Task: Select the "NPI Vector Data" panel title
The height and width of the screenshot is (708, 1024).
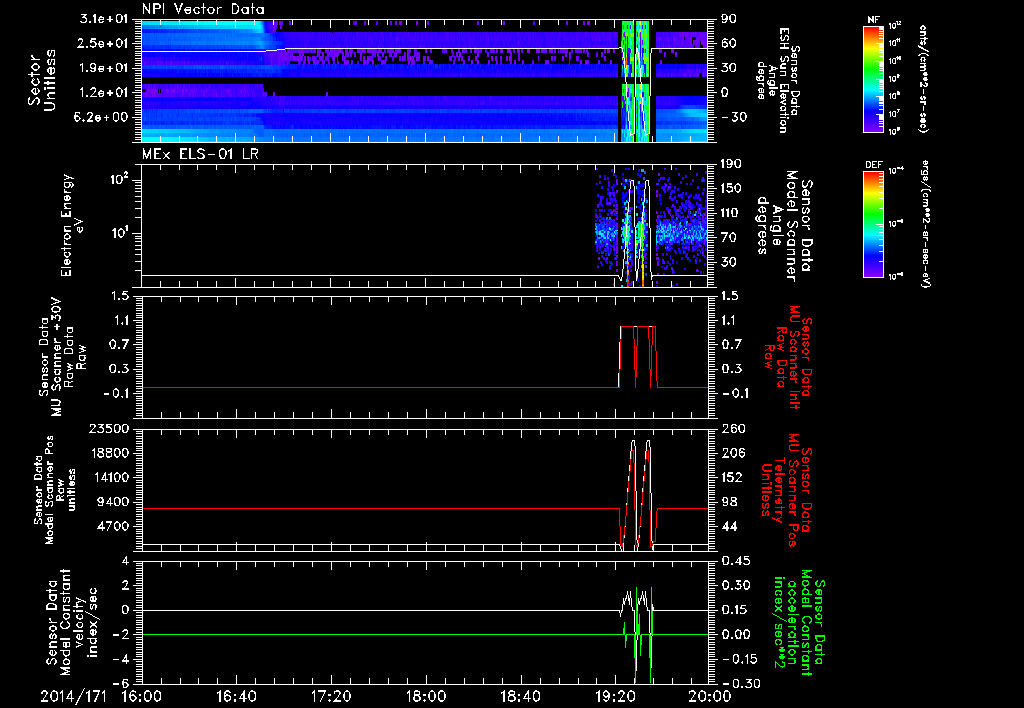Action: (204, 9)
